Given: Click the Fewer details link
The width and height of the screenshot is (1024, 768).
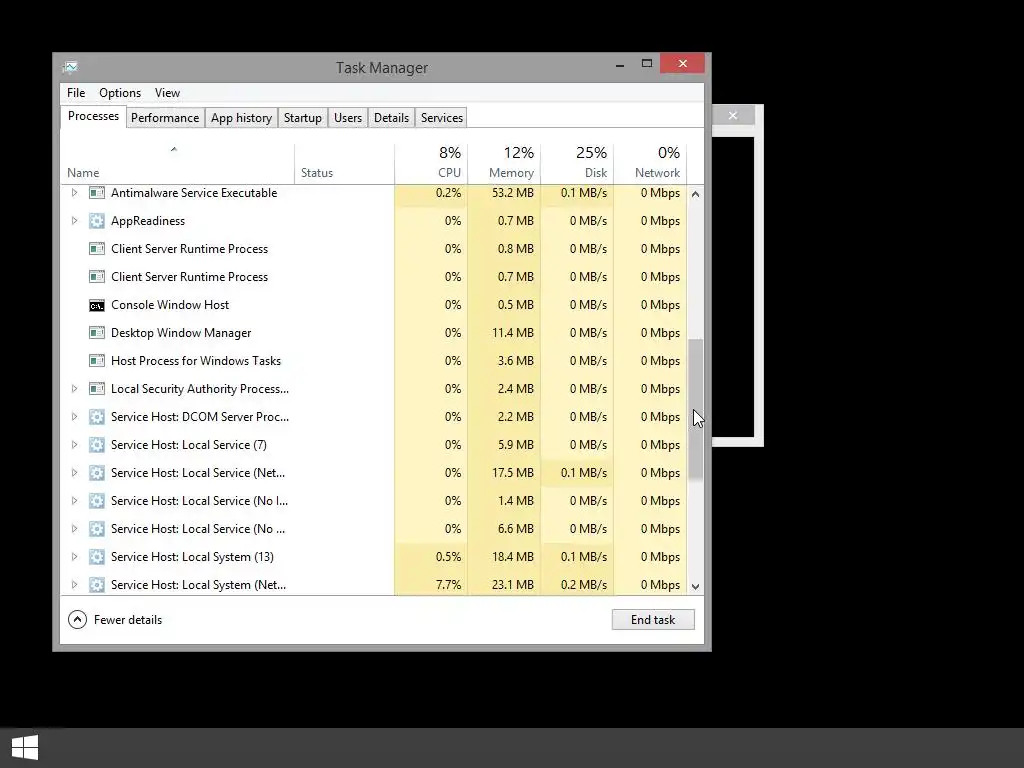Looking at the screenshot, I should pyautogui.click(x=128, y=620).
